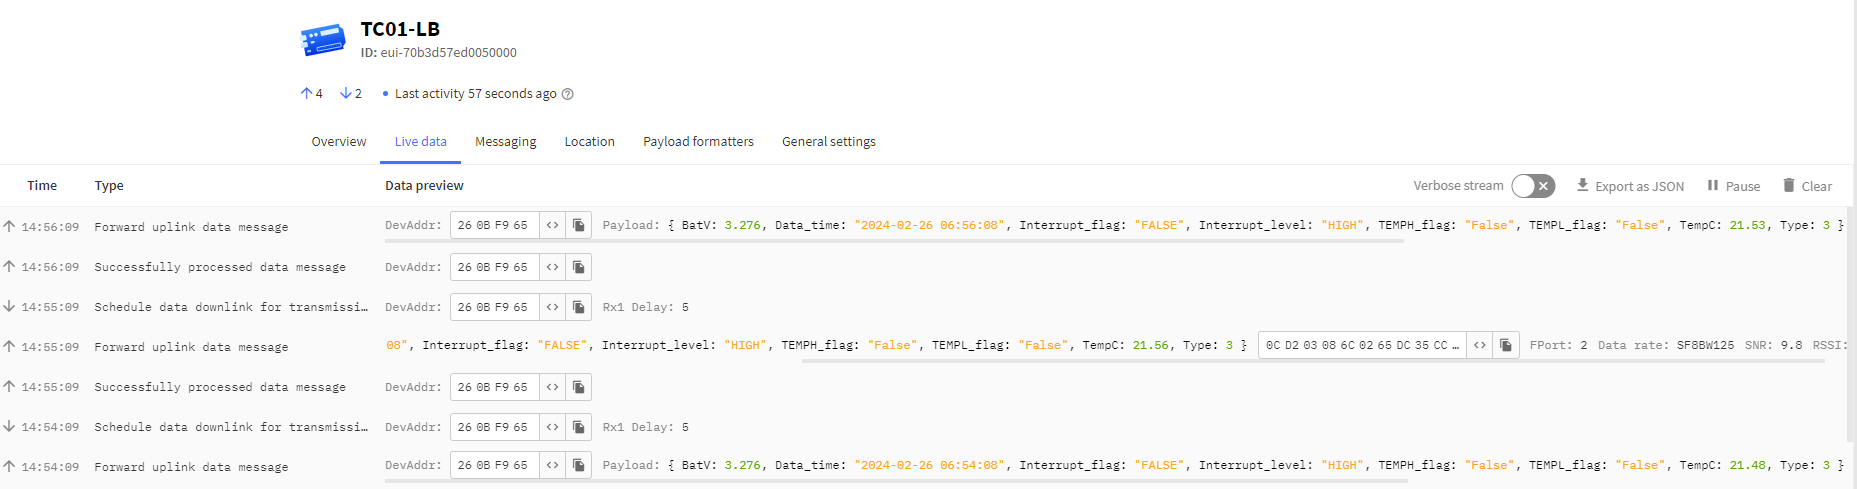Click up-arrow icon of 14:54:09 Forward uplink row
Screen dimensions: 1857x489
[9, 466]
